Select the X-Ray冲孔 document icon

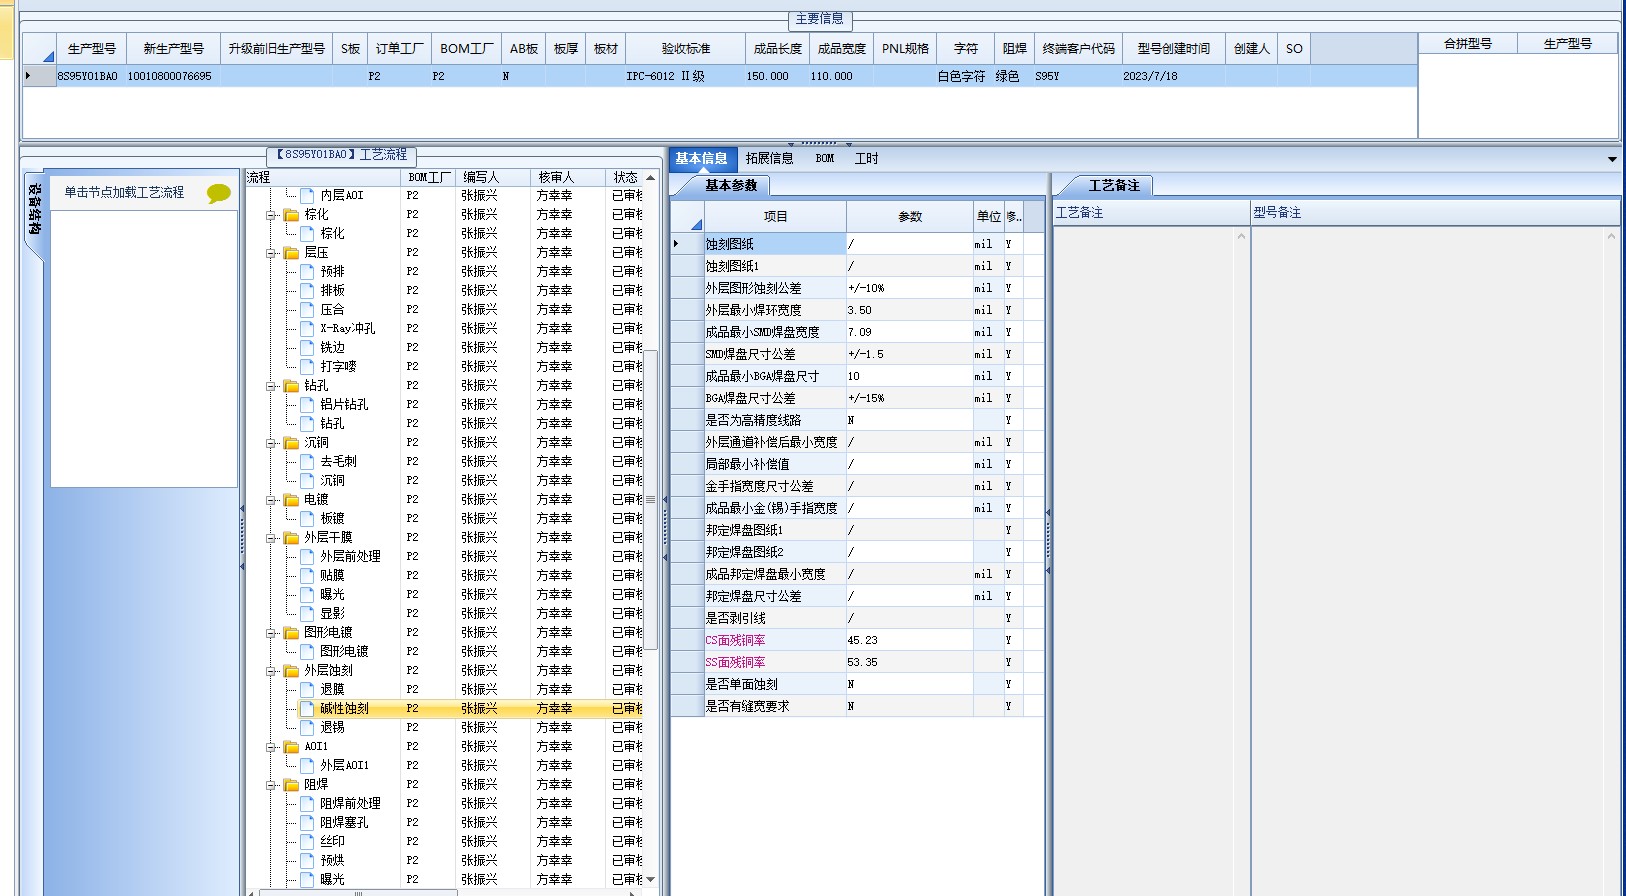[308, 328]
